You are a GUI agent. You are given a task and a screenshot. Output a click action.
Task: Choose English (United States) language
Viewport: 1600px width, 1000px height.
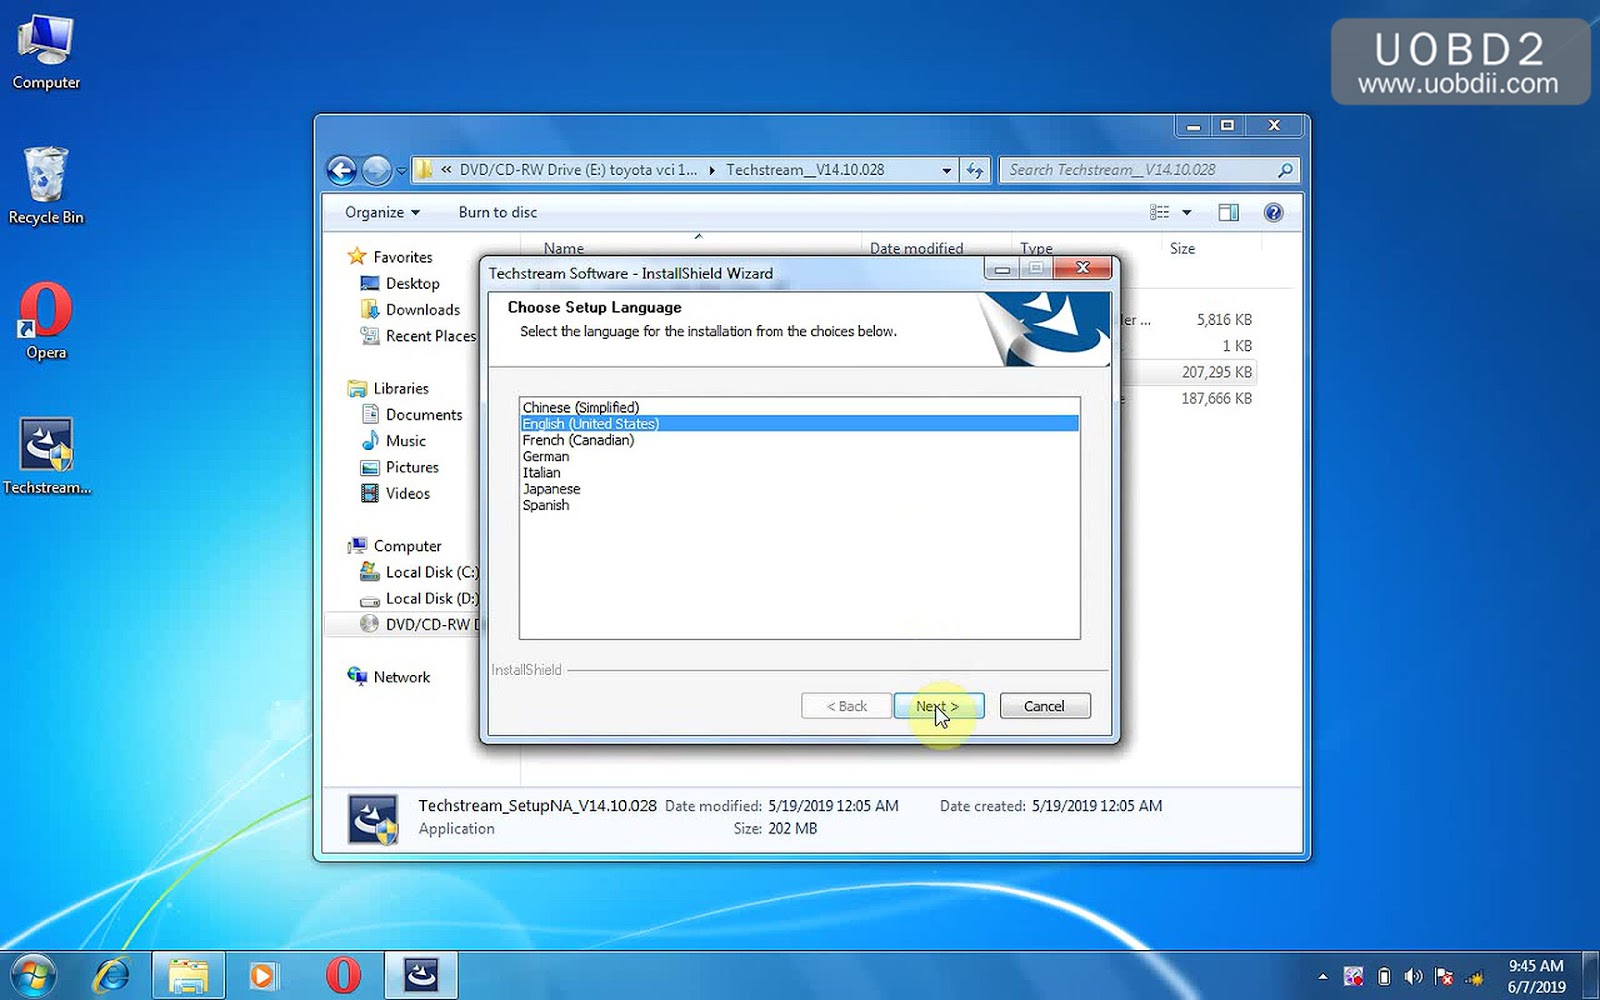[x=799, y=424]
